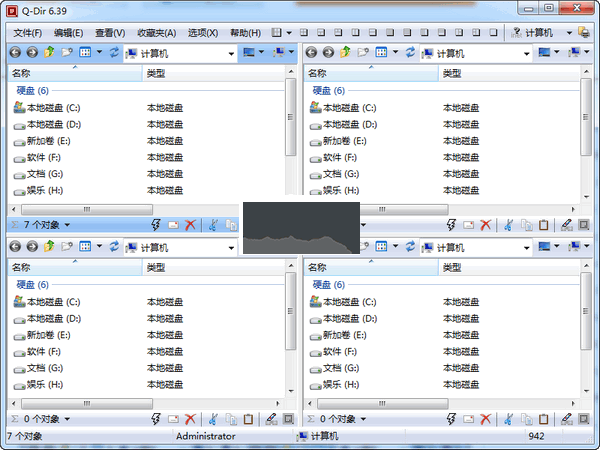
Task: Click scissors cut icon in bottom-right pane
Action: (x=508, y=420)
